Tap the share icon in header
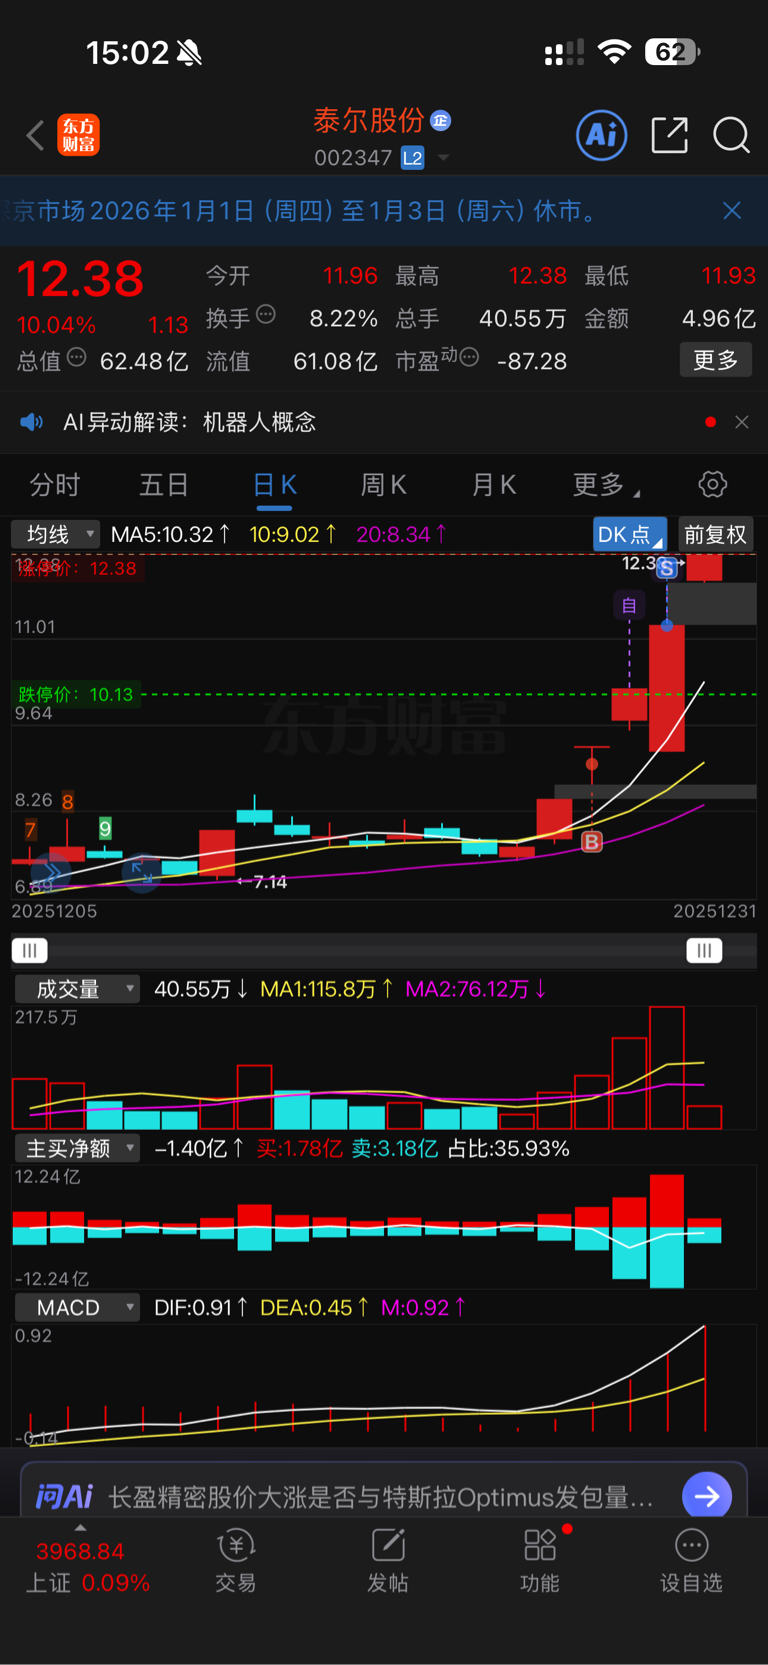The width and height of the screenshot is (768, 1665). pyautogui.click(x=669, y=135)
